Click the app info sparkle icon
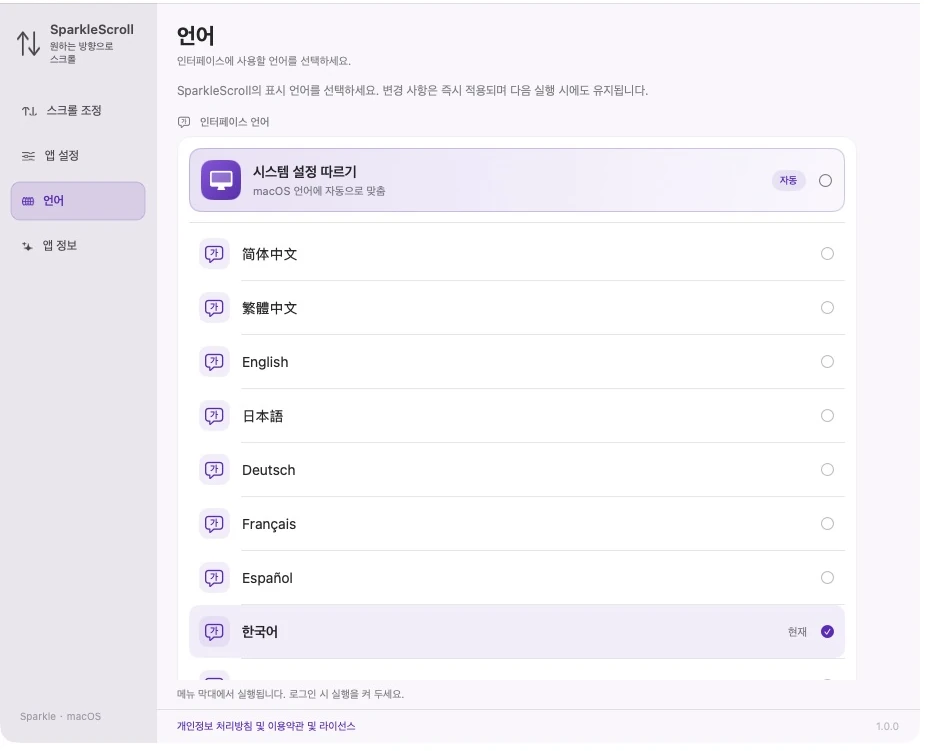Viewport: 928px width, 751px height. click(x=27, y=246)
